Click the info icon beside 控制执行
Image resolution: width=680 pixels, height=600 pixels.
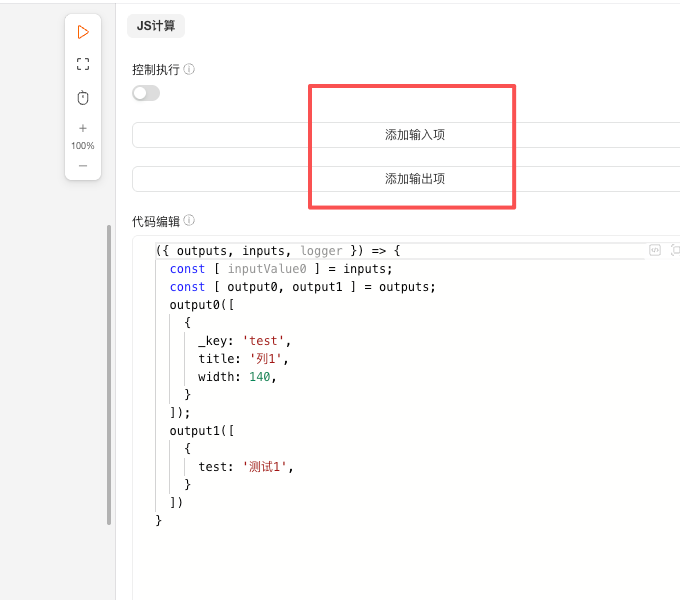pyautogui.click(x=189, y=70)
